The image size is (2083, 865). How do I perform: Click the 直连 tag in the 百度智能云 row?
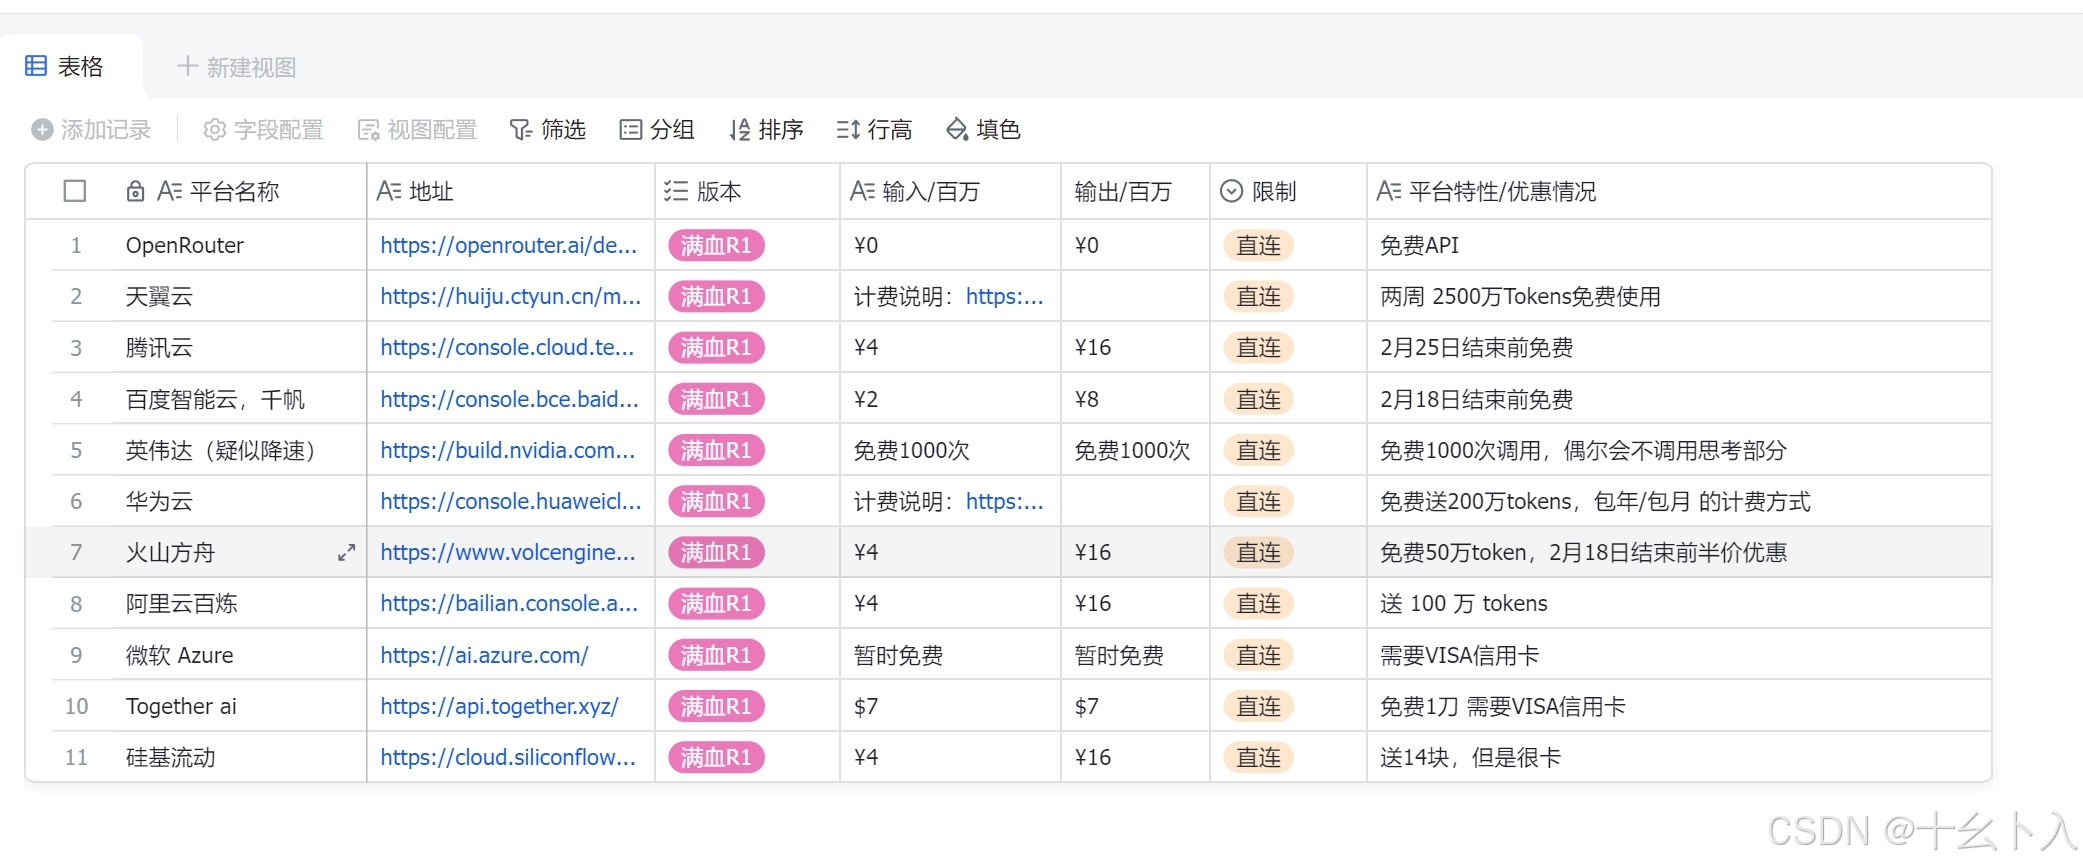(x=1258, y=400)
